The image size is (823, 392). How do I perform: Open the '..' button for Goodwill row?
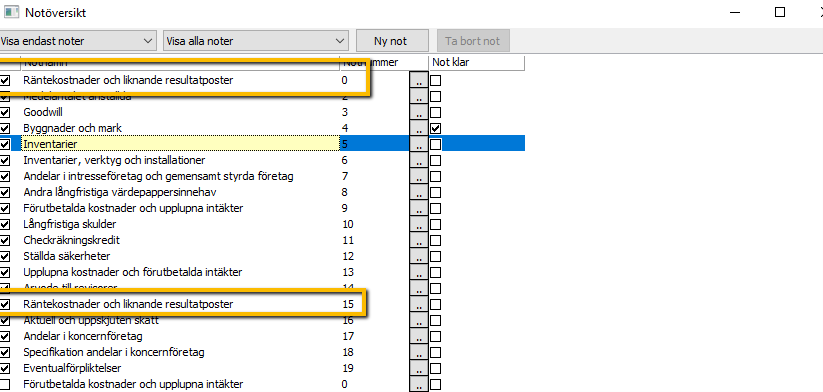(x=418, y=112)
